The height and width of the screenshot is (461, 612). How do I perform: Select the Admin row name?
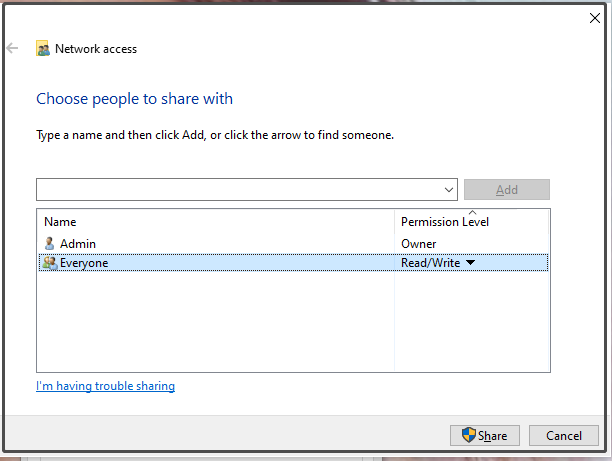(78, 244)
